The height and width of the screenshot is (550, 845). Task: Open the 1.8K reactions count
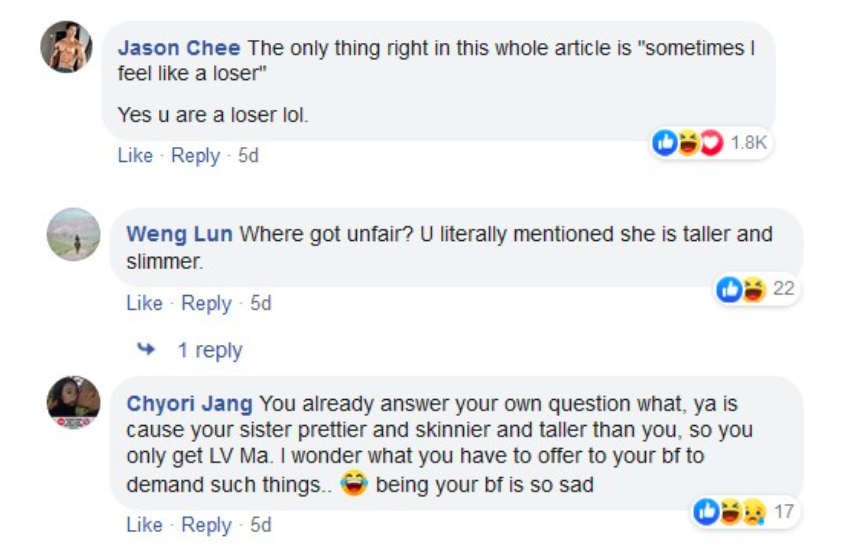748,143
